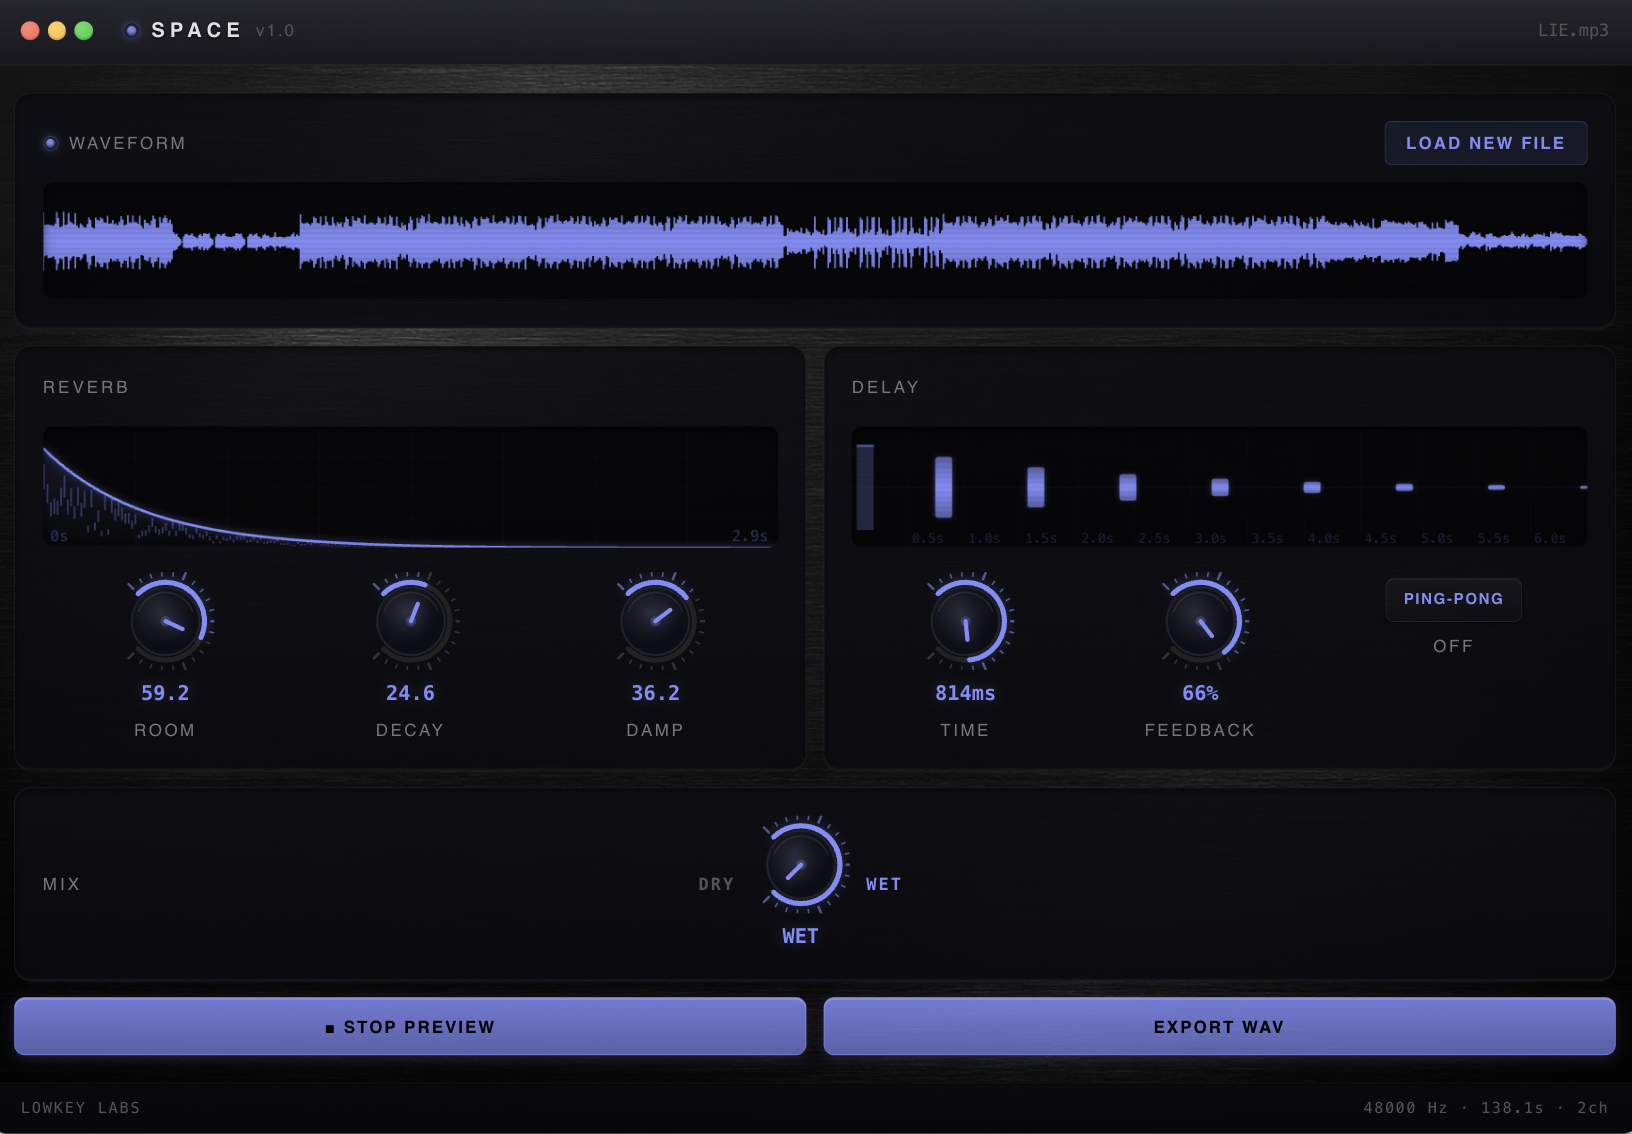1632x1134 pixels.
Task: Click the waveform display to seek
Action: pos(815,241)
